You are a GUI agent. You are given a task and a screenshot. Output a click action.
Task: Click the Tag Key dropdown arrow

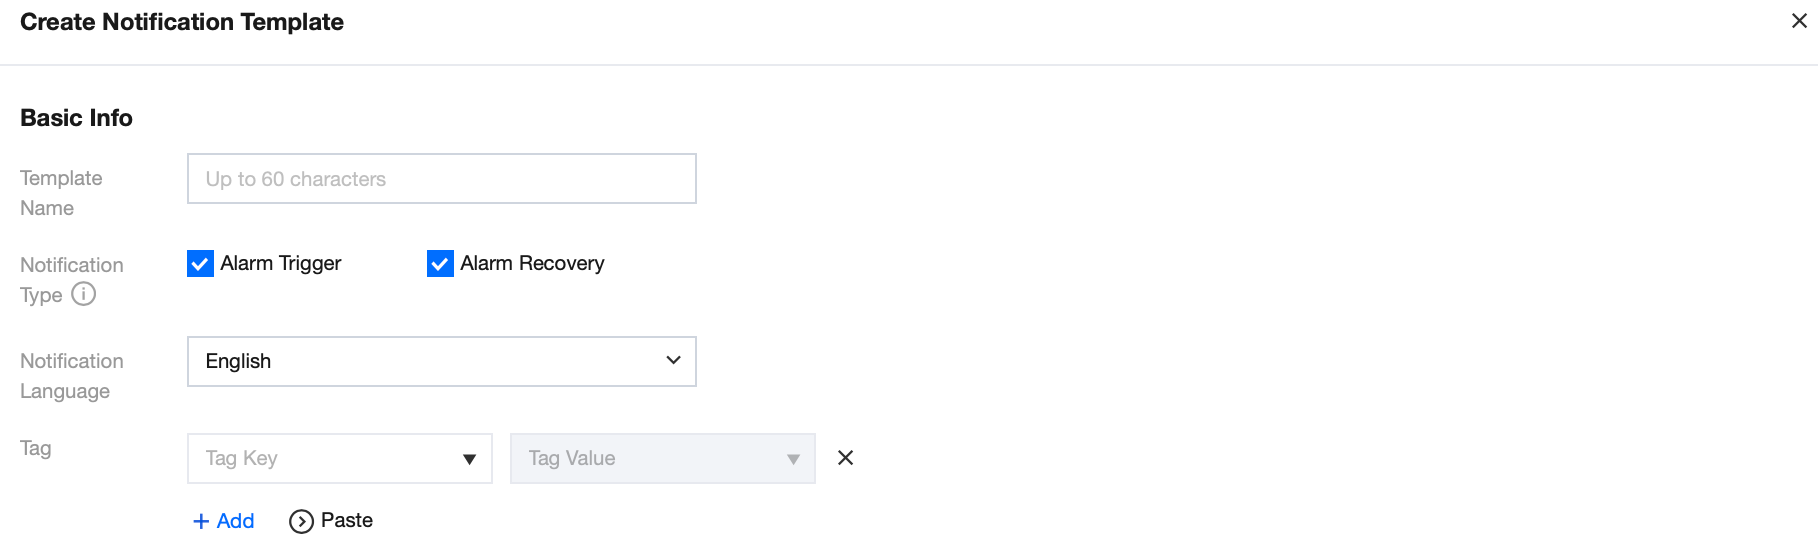point(469,459)
